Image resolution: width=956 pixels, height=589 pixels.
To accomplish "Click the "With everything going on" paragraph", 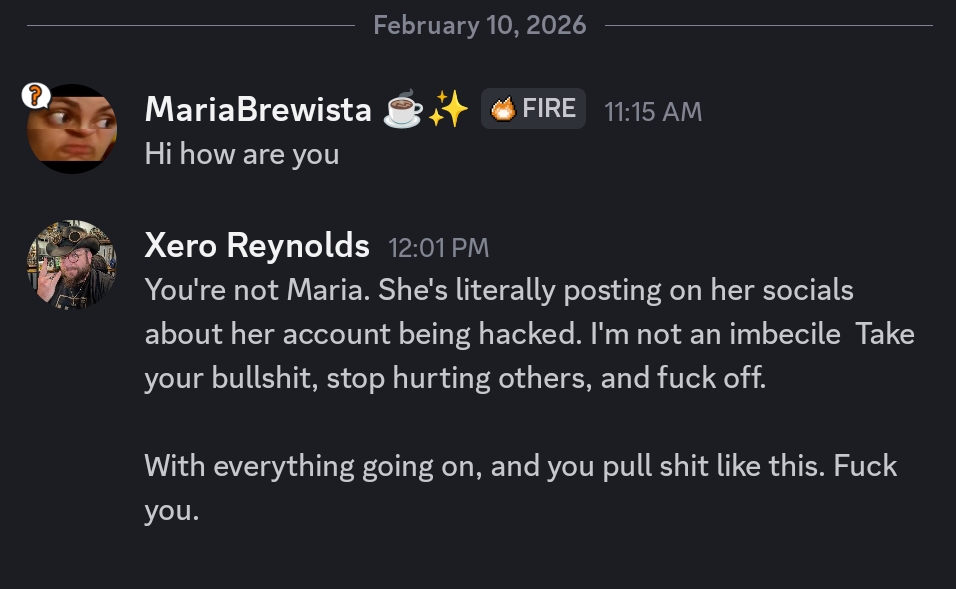I will [x=520, y=466].
